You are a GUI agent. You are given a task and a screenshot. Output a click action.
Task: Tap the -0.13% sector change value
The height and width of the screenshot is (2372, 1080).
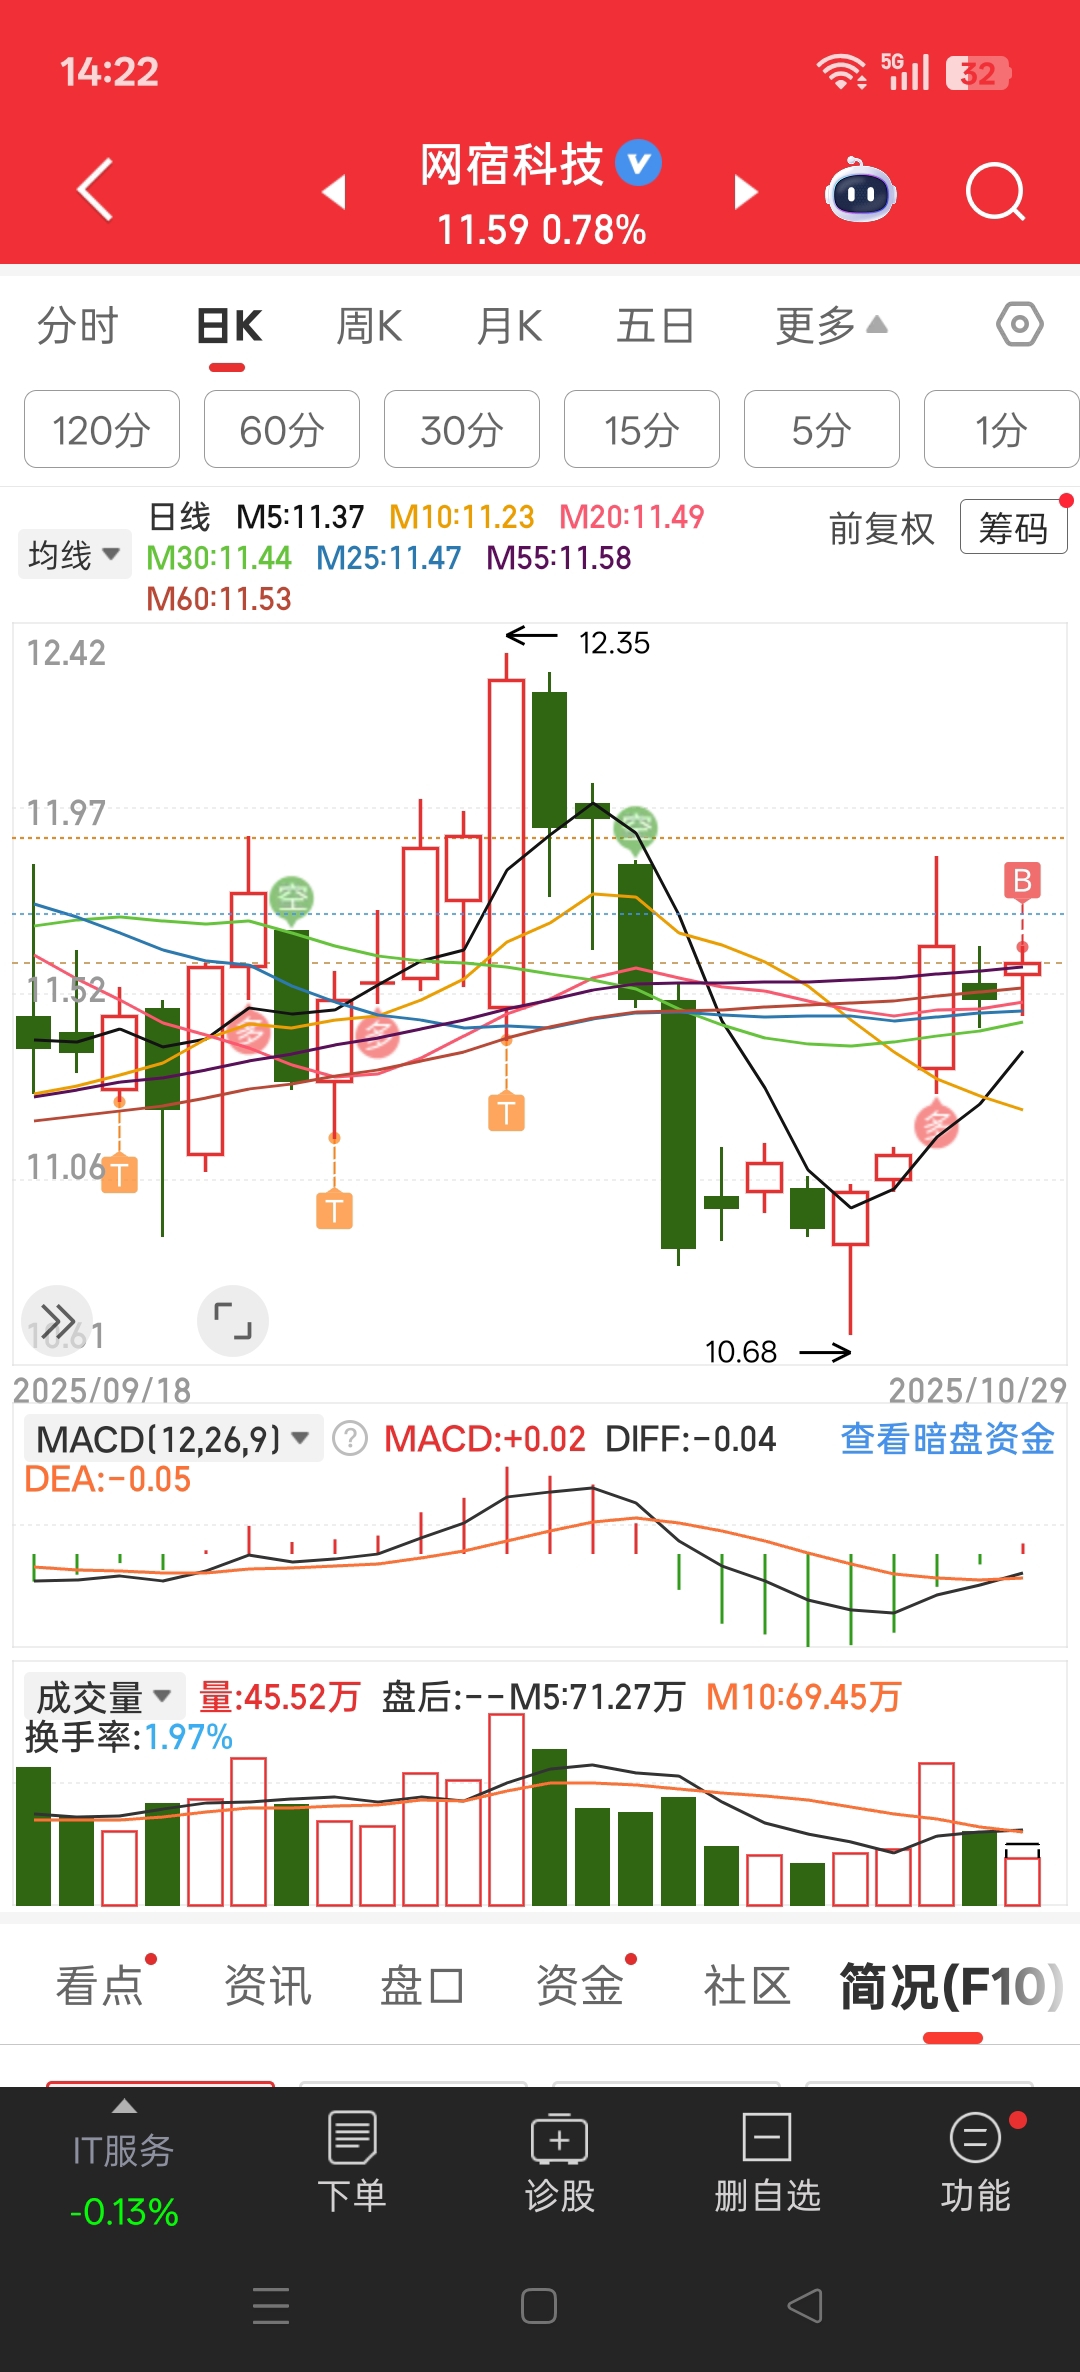(124, 2212)
